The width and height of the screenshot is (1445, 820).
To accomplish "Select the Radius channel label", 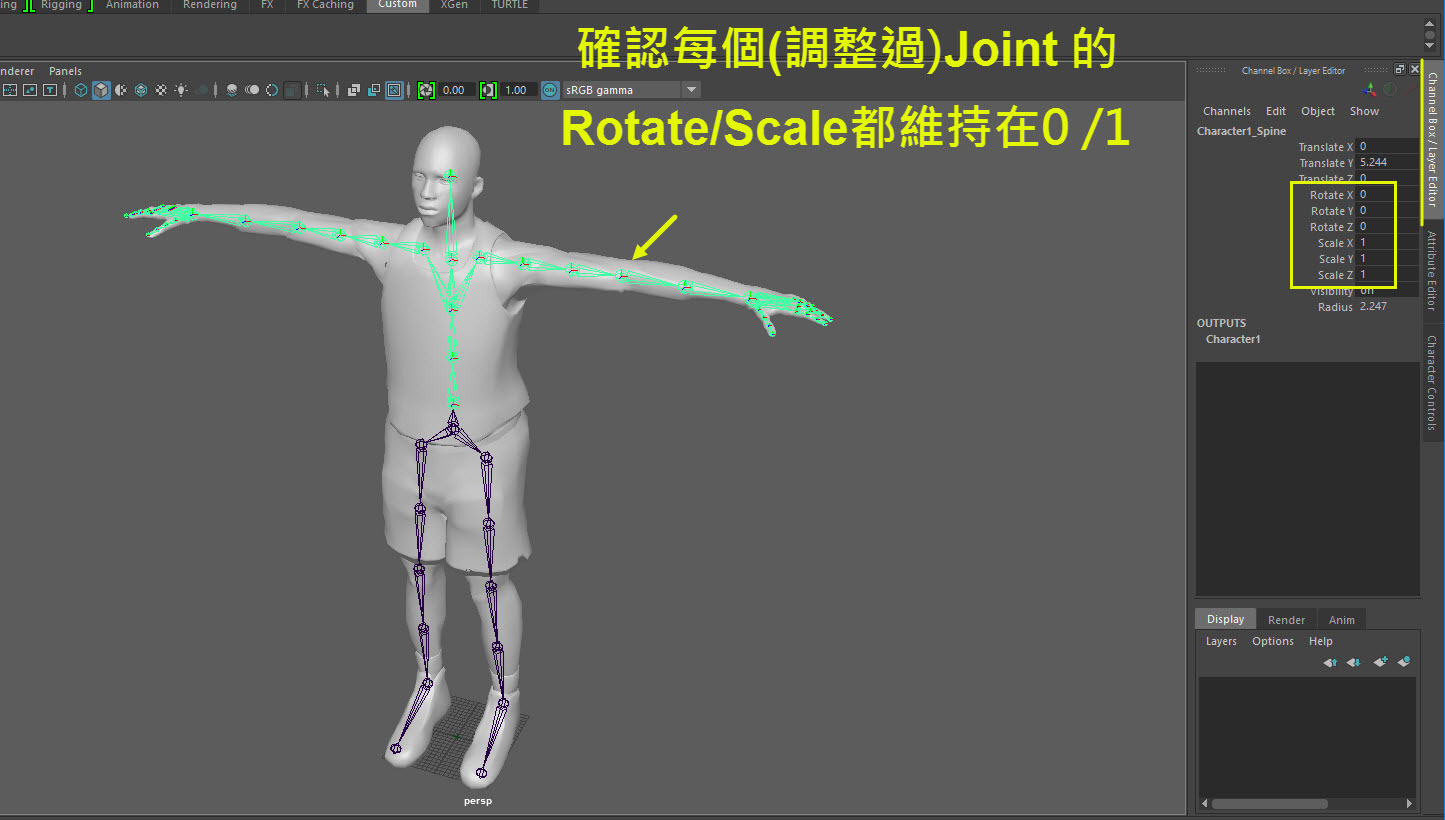I will [1335, 307].
